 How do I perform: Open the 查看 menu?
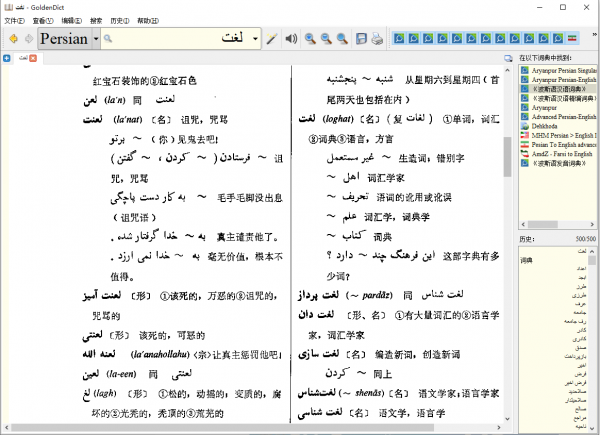click(43, 21)
